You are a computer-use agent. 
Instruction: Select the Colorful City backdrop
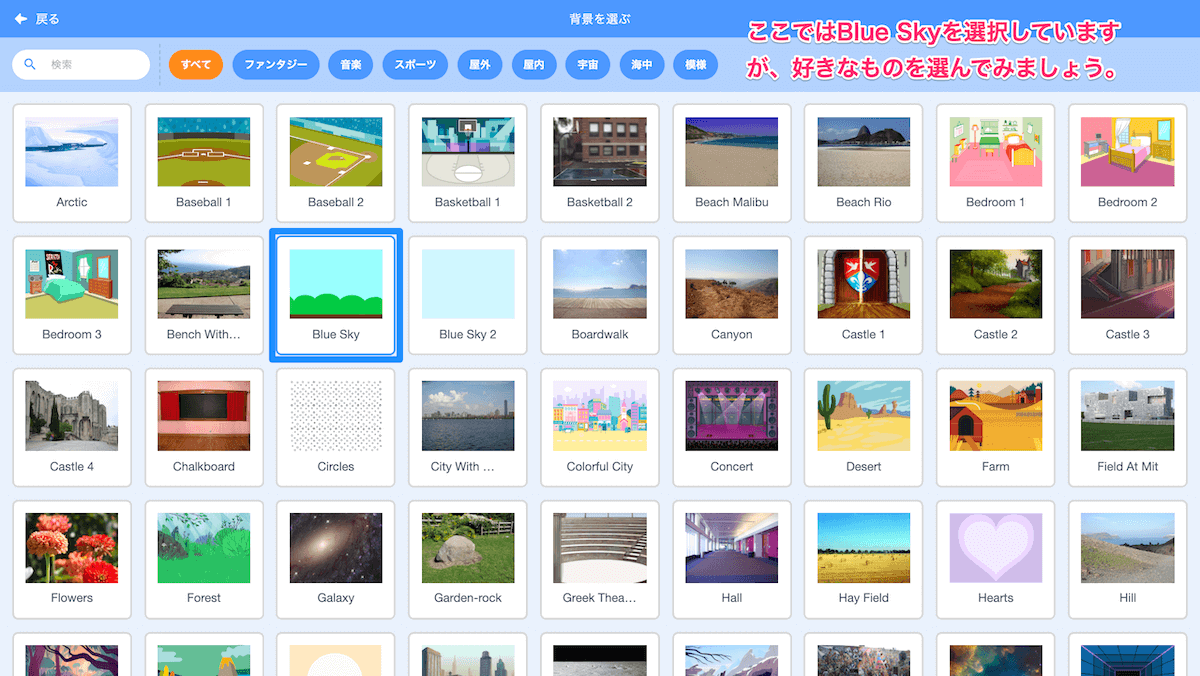(600, 427)
